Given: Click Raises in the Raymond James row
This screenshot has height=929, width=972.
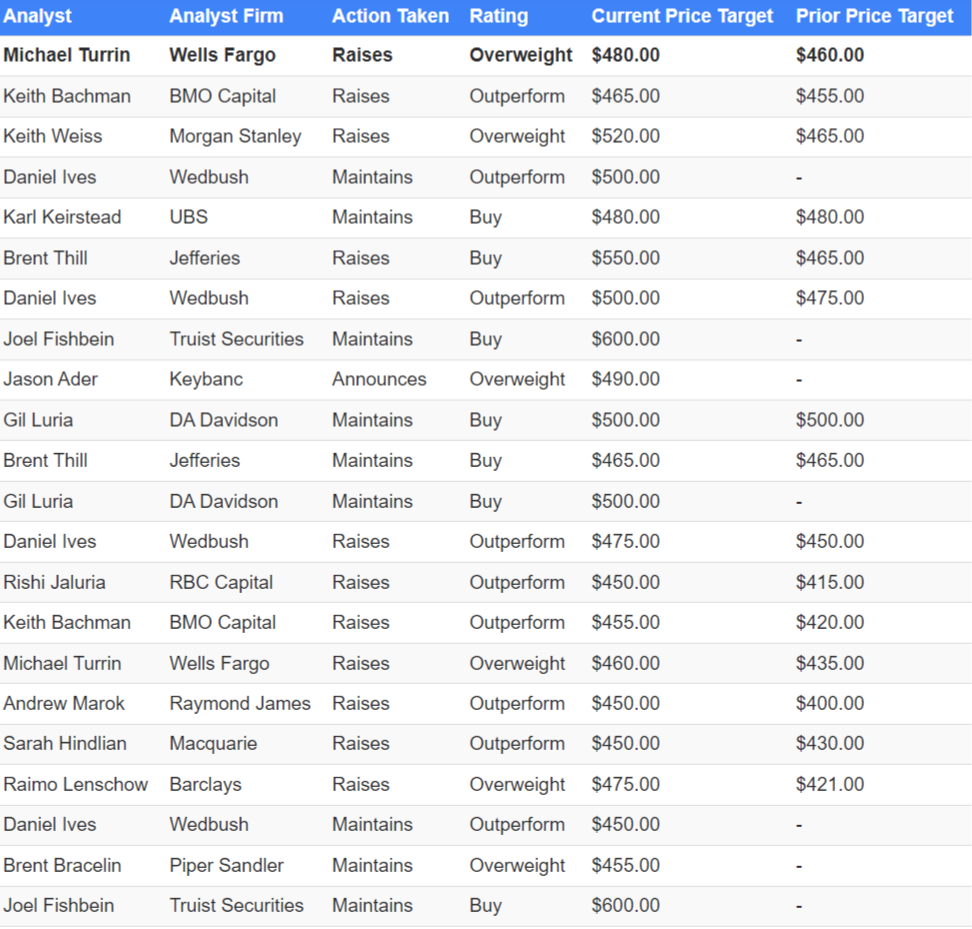Looking at the screenshot, I should (x=361, y=703).
